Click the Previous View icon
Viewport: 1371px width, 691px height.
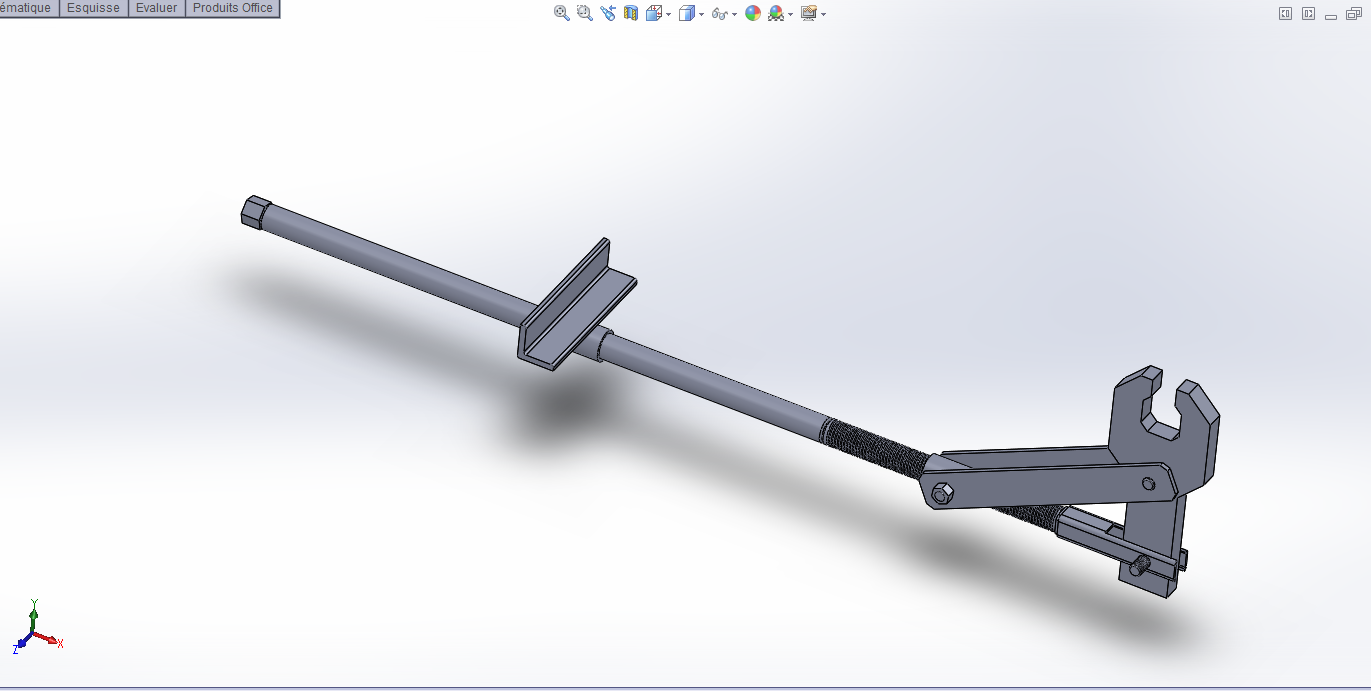click(x=608, y=13)
